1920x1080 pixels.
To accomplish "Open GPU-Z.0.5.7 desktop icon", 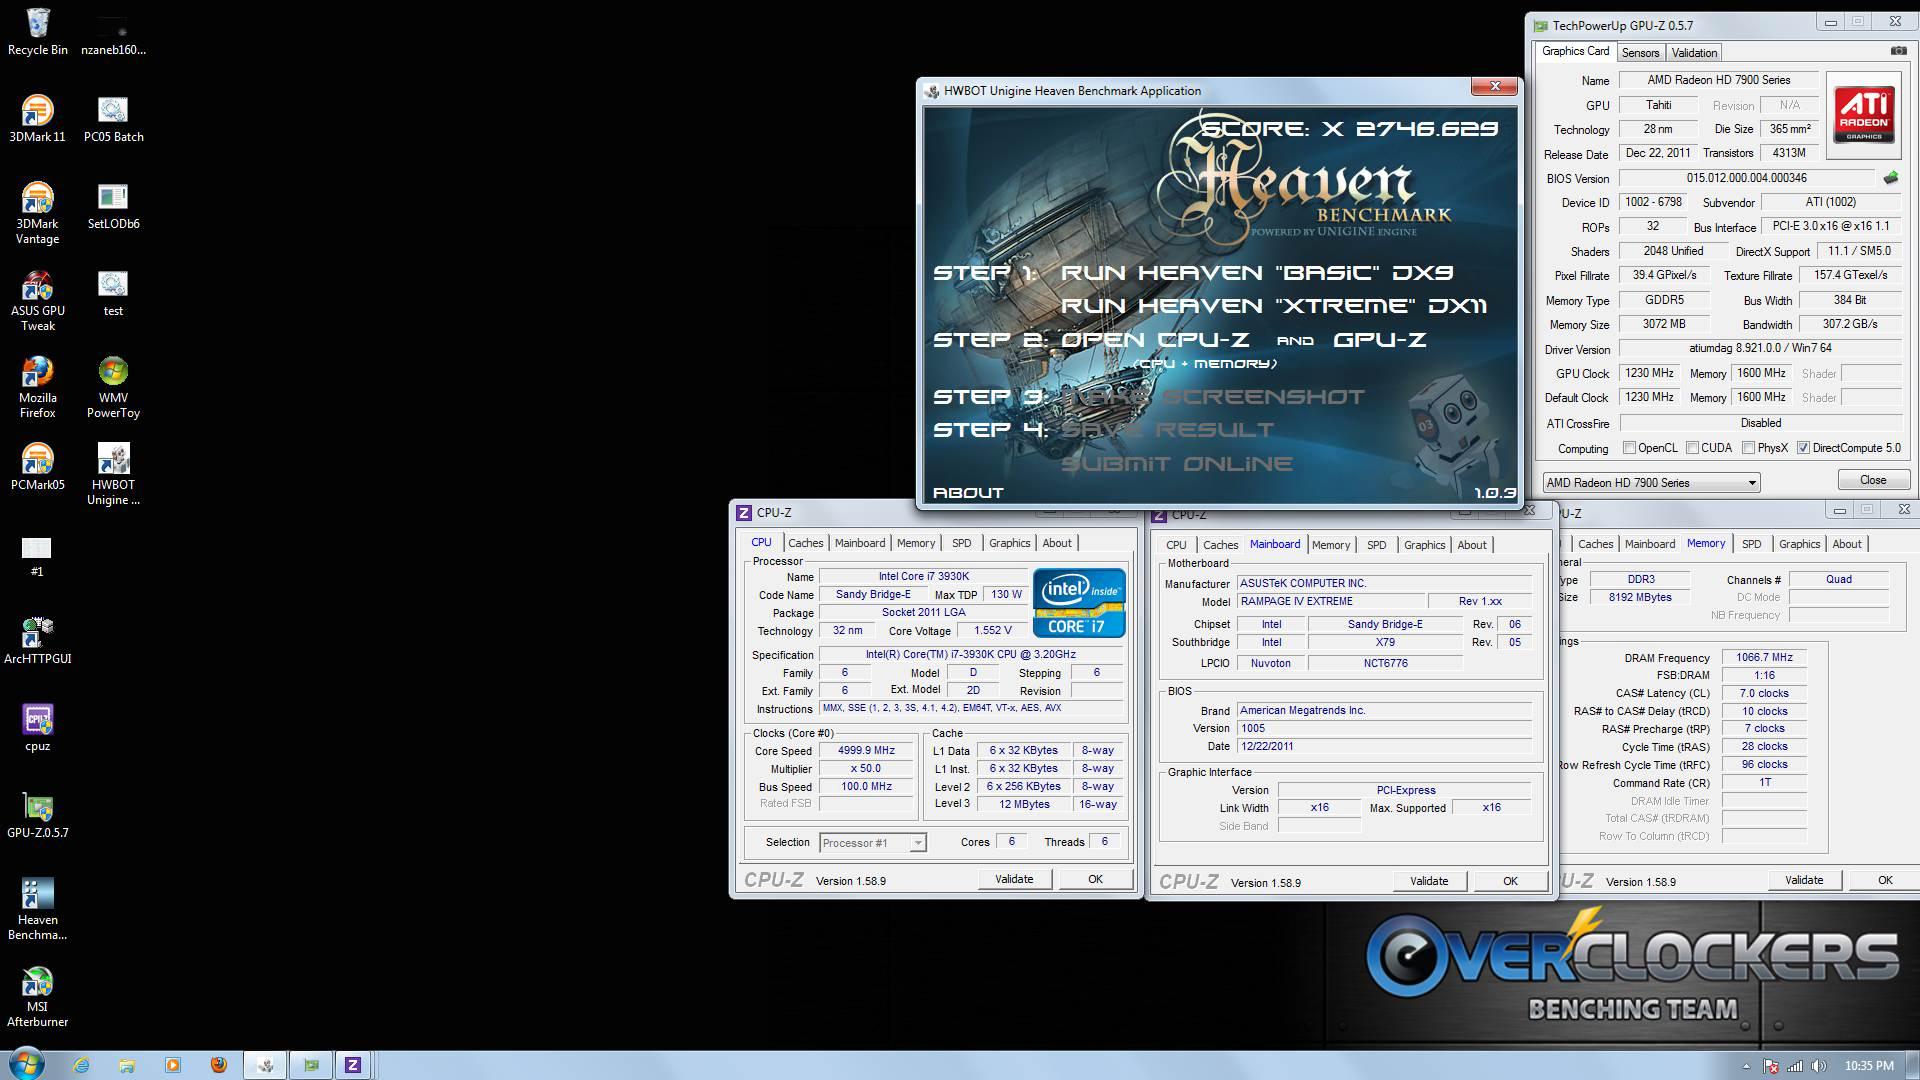I will coord(37,814).
